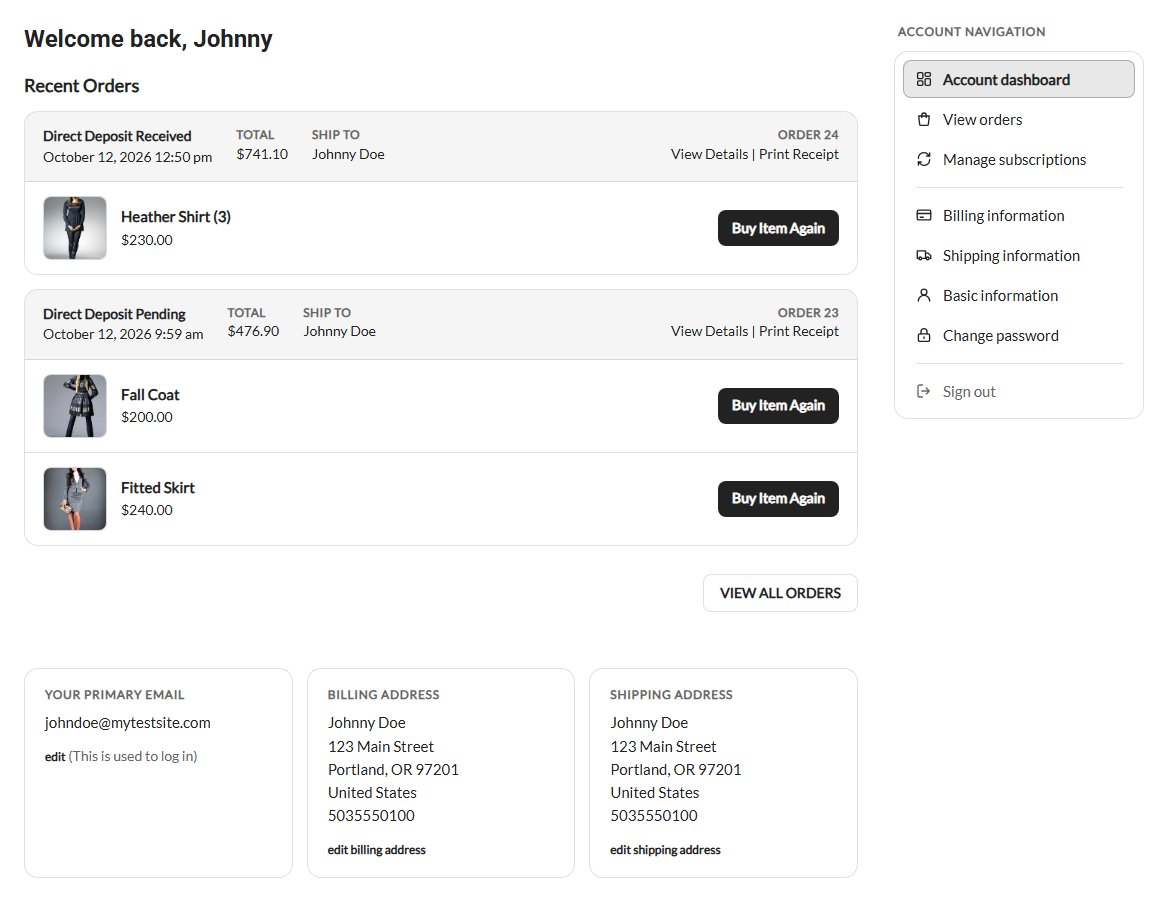The image size is (1168, 902).
Task: Open the Heather Shirt product thumbnail
Action: coord(74,228)
